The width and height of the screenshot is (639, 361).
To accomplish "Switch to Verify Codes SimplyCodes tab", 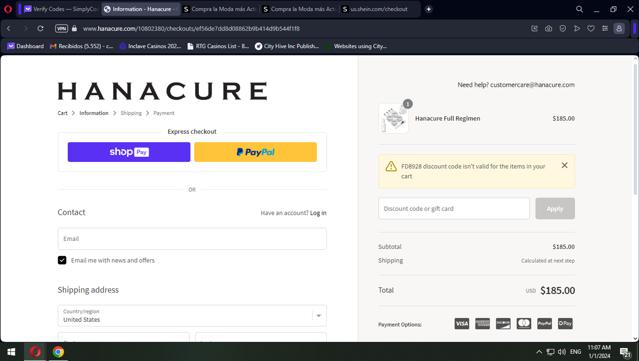I will click(60, 9).
